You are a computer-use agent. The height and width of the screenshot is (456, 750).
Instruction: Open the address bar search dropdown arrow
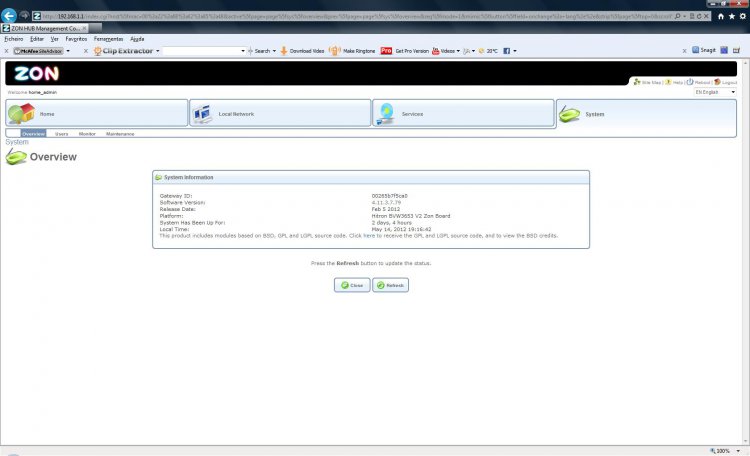684,16
